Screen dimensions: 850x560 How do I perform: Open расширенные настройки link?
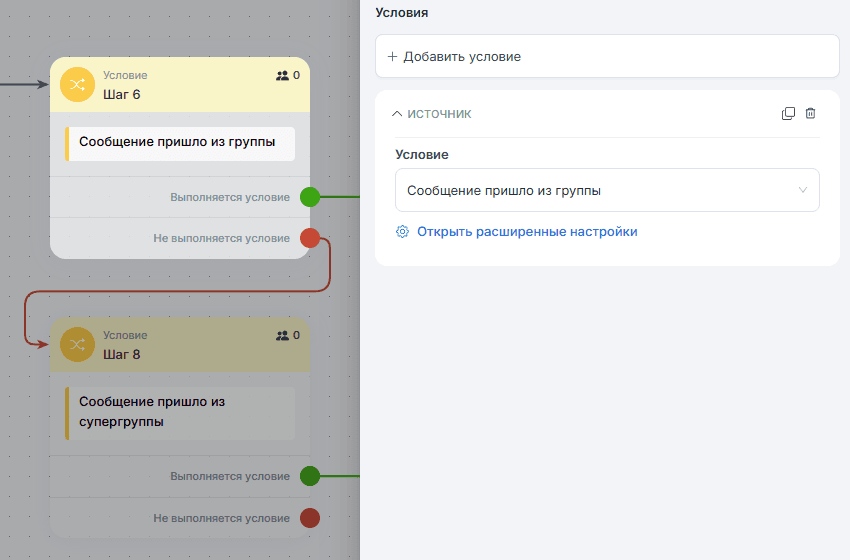tap(527, 231)
